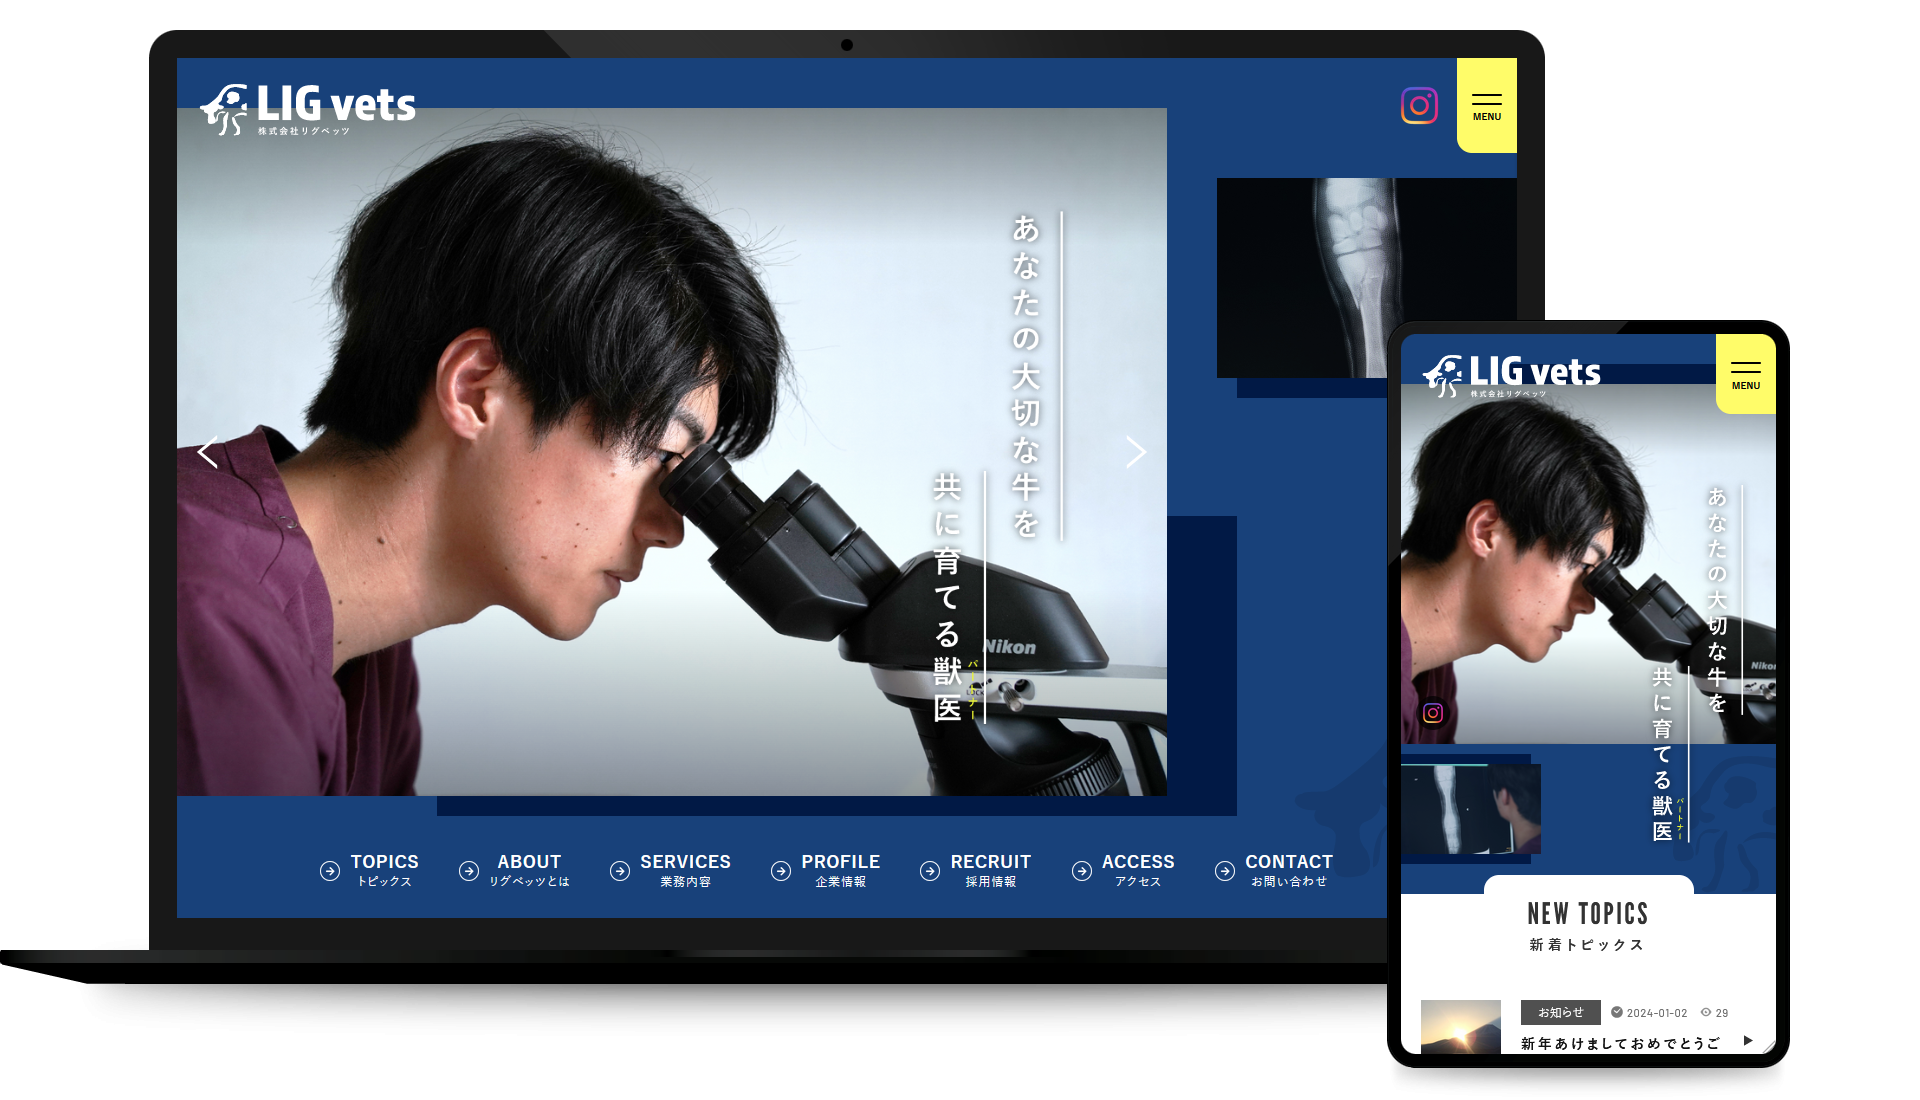
Task: Click the clock icon beside 2024-01-02
Action: click(x=1617, y=1012)
